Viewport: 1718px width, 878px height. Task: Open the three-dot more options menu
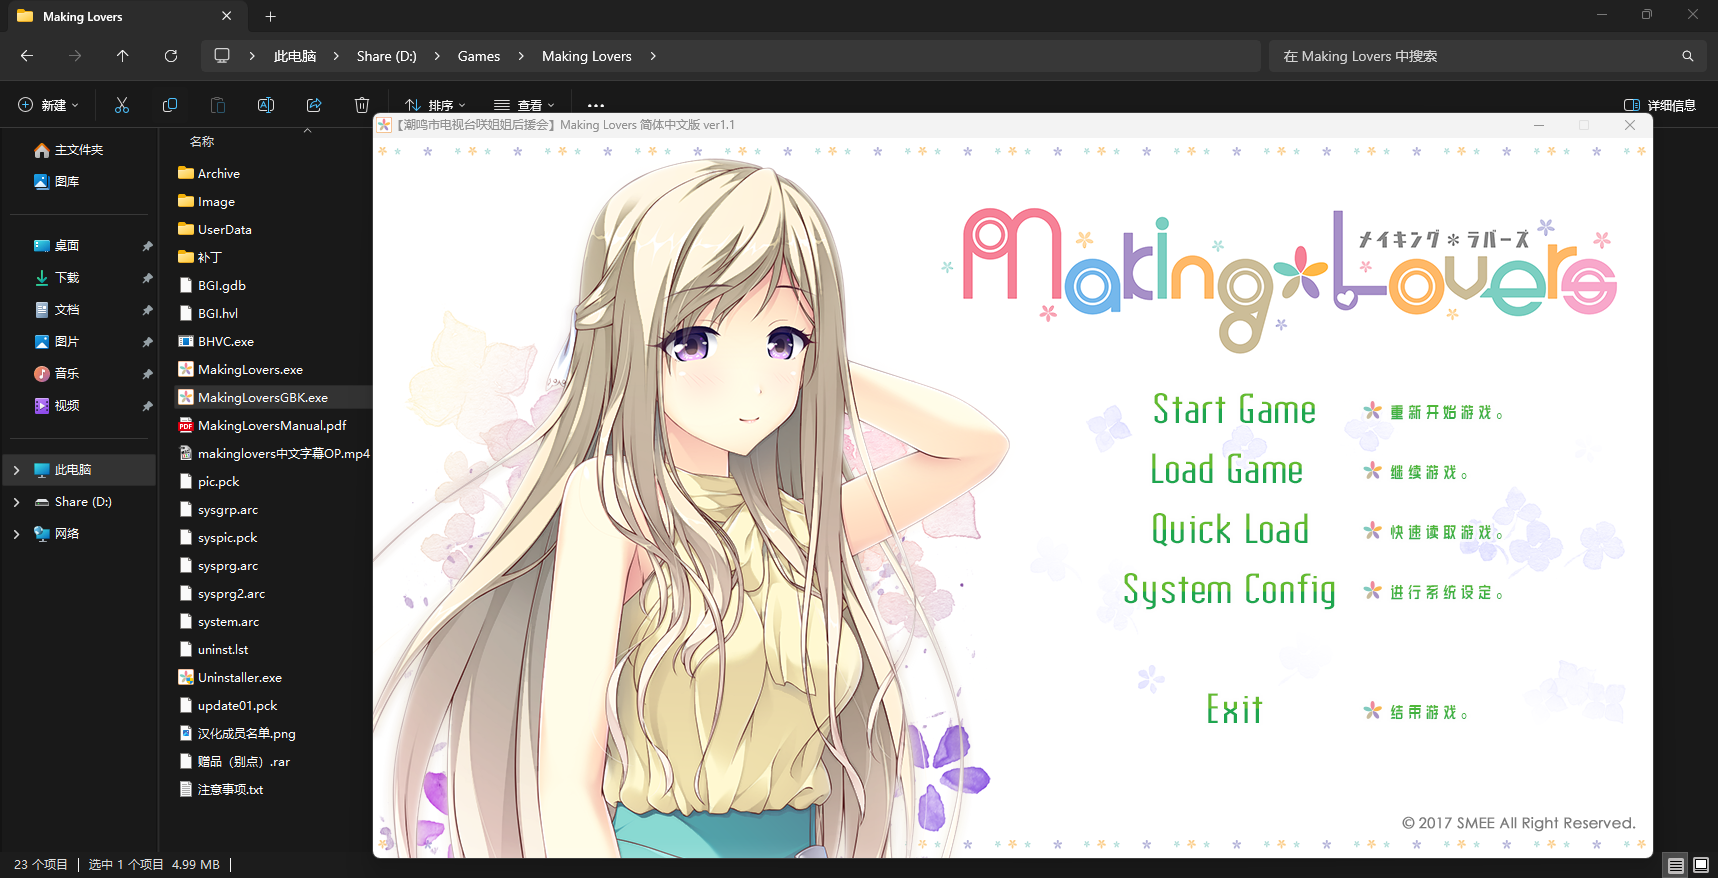596,105
